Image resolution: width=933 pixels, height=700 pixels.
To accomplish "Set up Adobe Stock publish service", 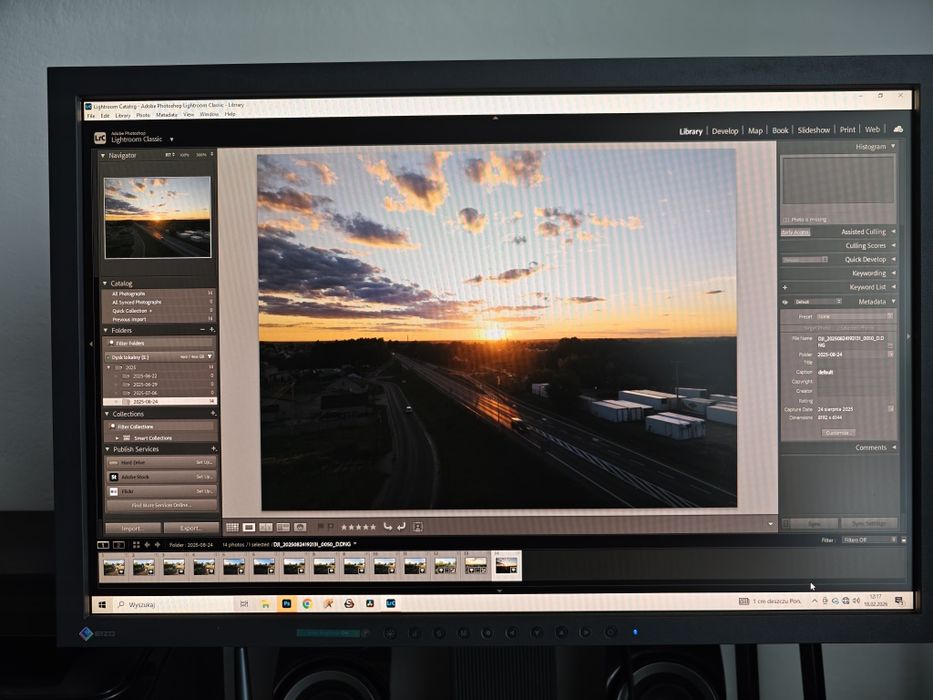I will 204,477.
